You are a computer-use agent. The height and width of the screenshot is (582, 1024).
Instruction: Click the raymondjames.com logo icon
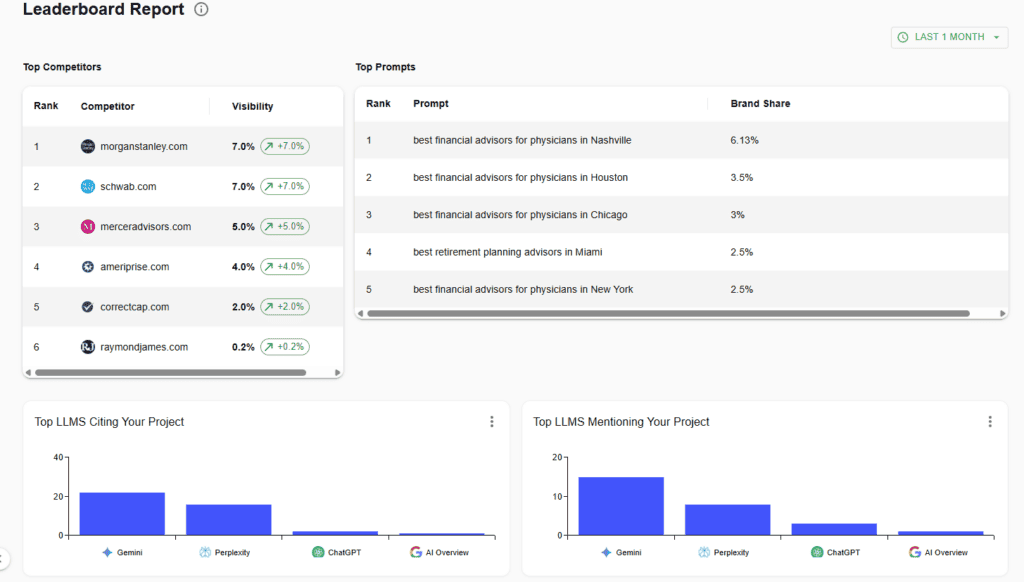point(88,347)
